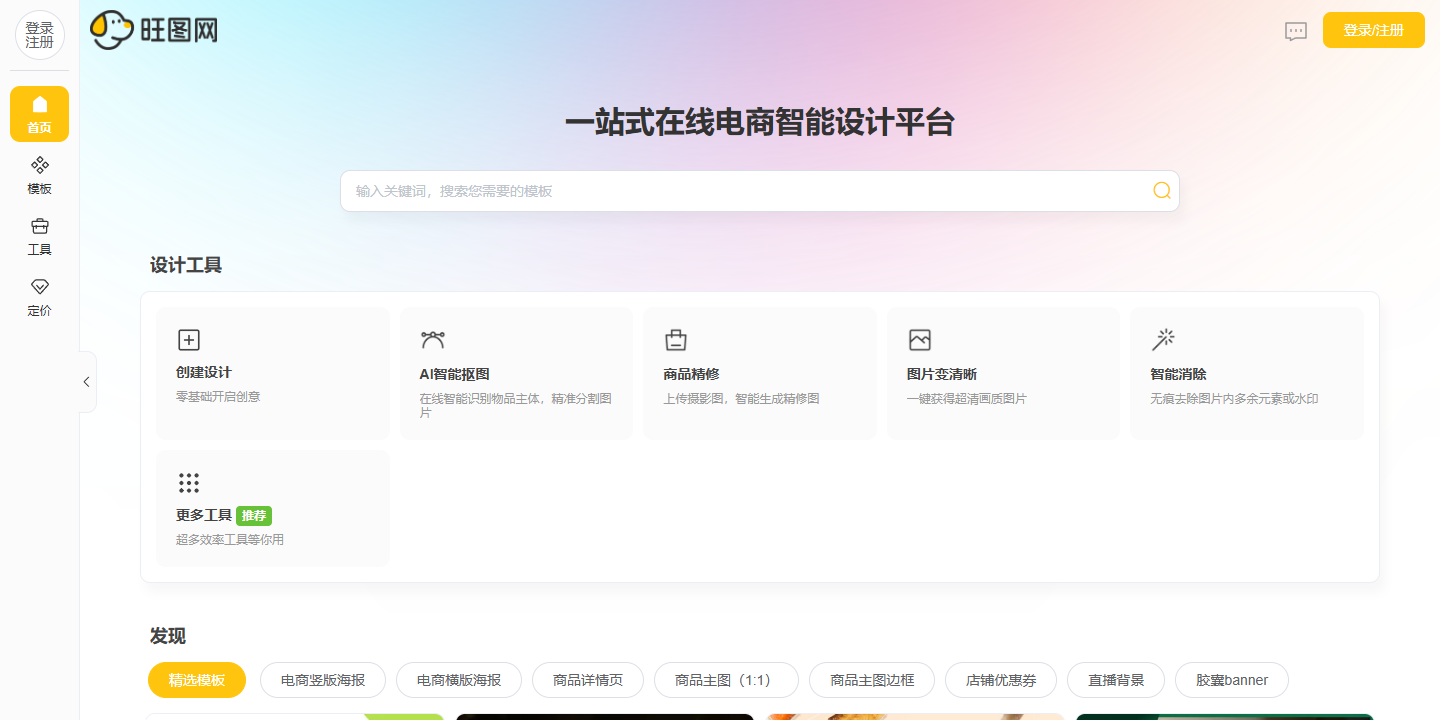The width and height of the screenshot is (1440, 720).
Task: Select the 商品主图边框 tab
Action: pyautogui.click(x=872, y=680)
